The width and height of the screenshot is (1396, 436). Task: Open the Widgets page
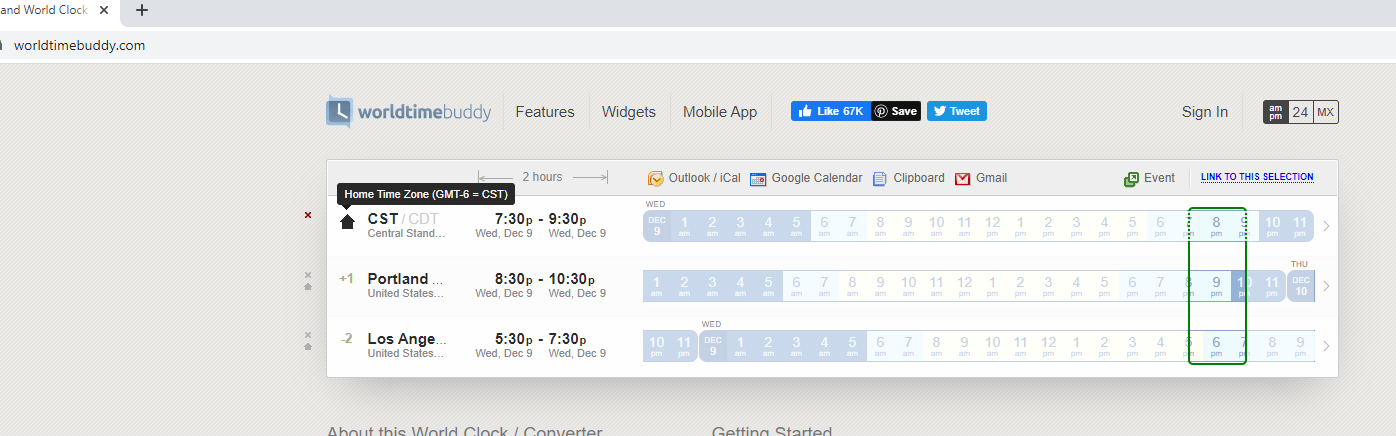tap(628, 112)
